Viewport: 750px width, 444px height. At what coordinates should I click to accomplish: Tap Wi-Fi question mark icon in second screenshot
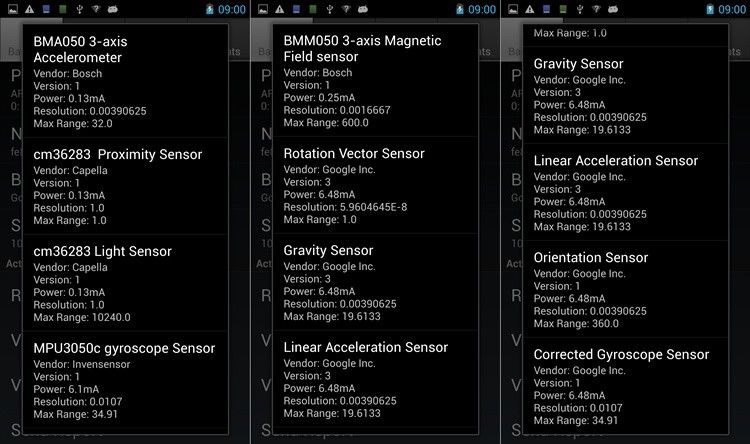pos(346,9)
